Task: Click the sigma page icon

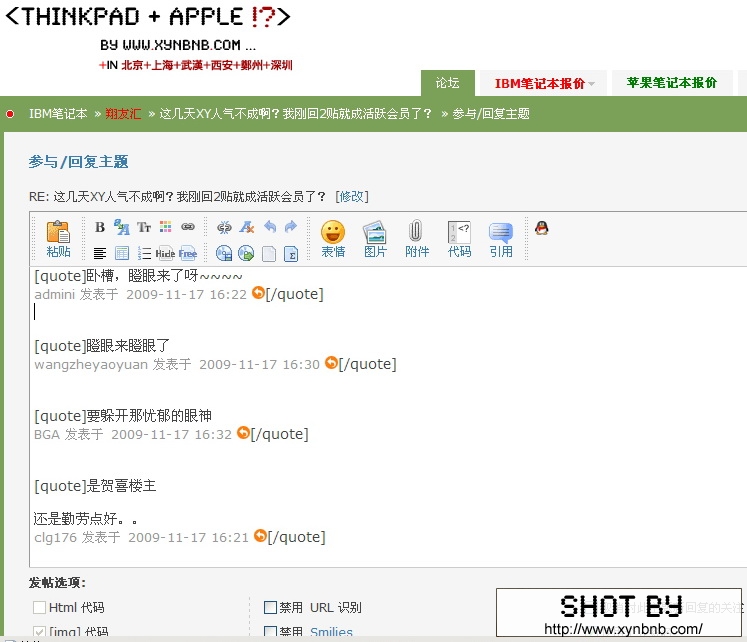Action: (x=291, y=254)
